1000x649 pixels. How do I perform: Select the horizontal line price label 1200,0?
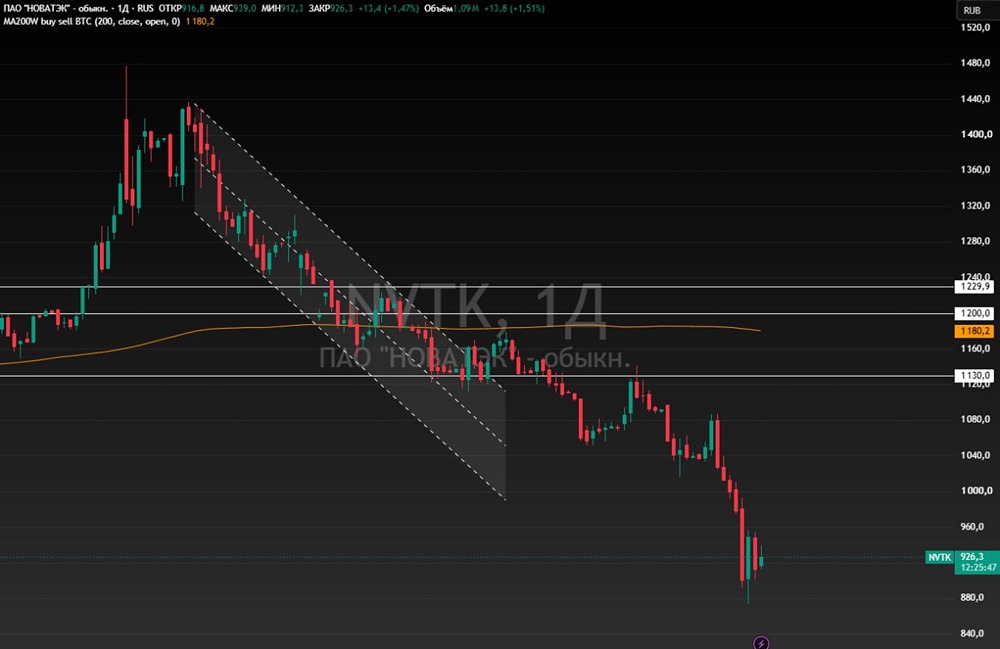974,313
